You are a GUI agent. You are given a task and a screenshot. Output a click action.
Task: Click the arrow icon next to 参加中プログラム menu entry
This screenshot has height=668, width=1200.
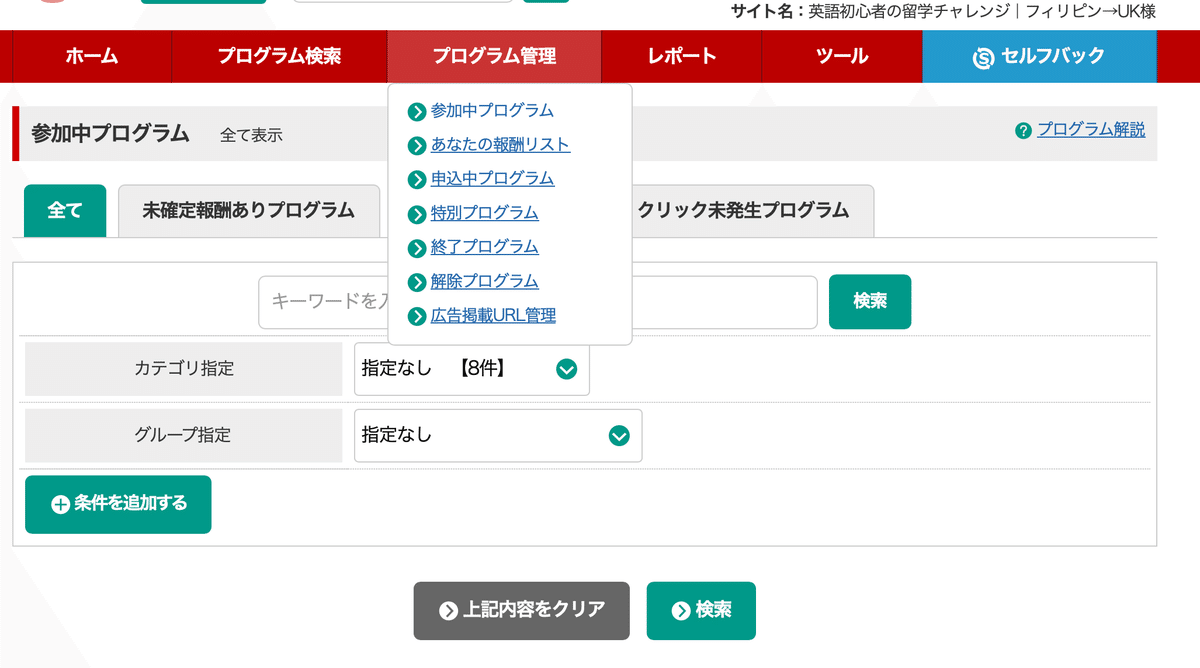coord(417,110)
